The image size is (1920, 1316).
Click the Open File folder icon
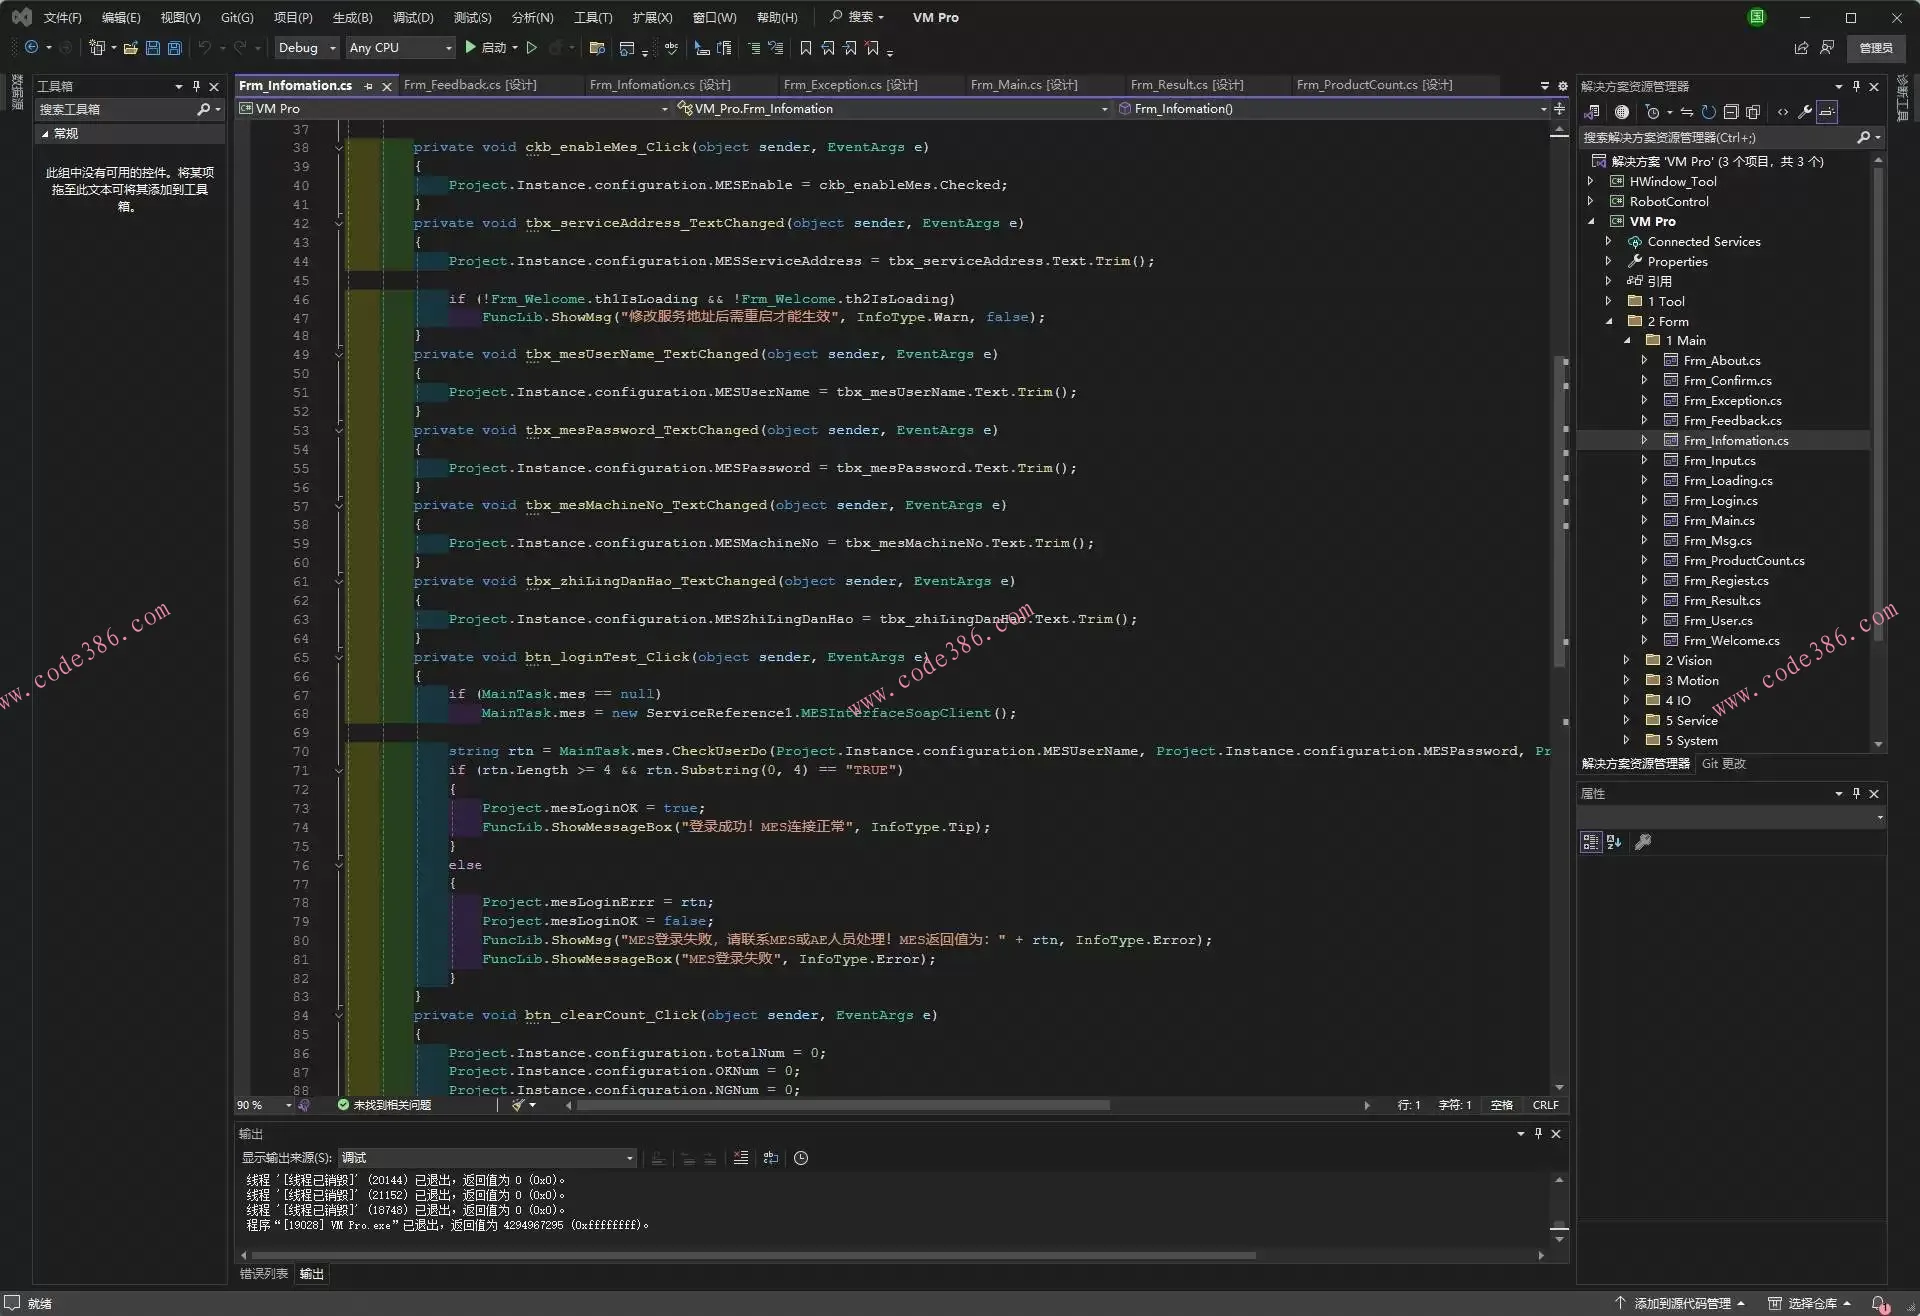(131, 48)
